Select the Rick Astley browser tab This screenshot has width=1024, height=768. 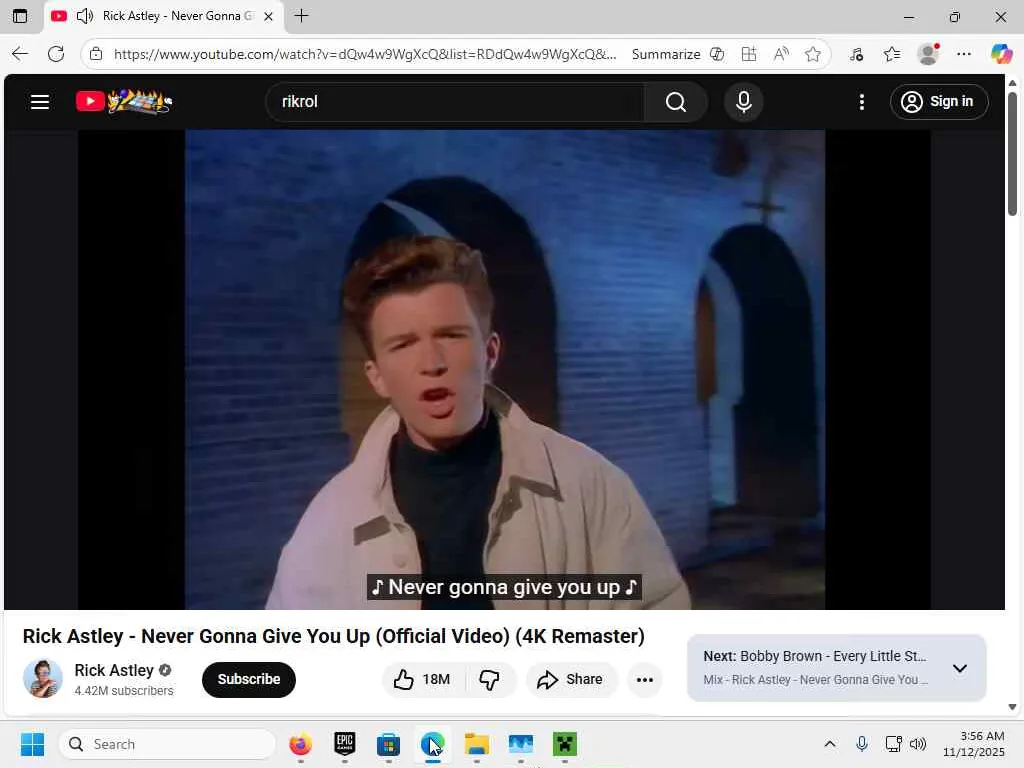[x=164, y=16]
